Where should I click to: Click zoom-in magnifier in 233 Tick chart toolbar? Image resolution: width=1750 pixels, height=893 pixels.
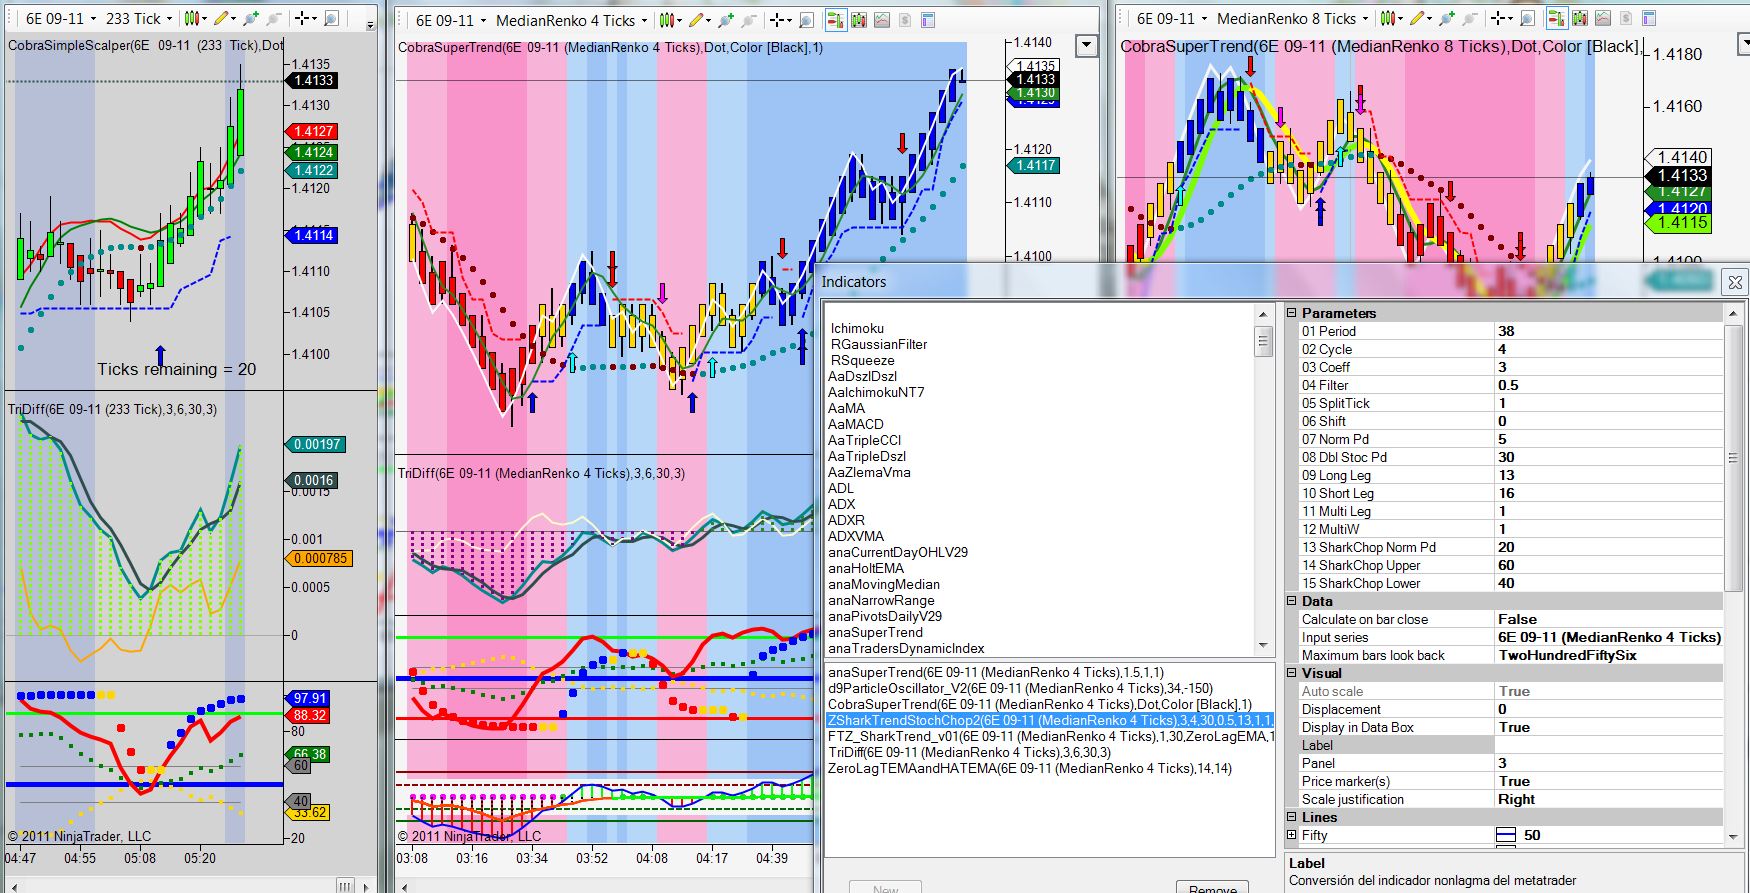coord(332,19)
